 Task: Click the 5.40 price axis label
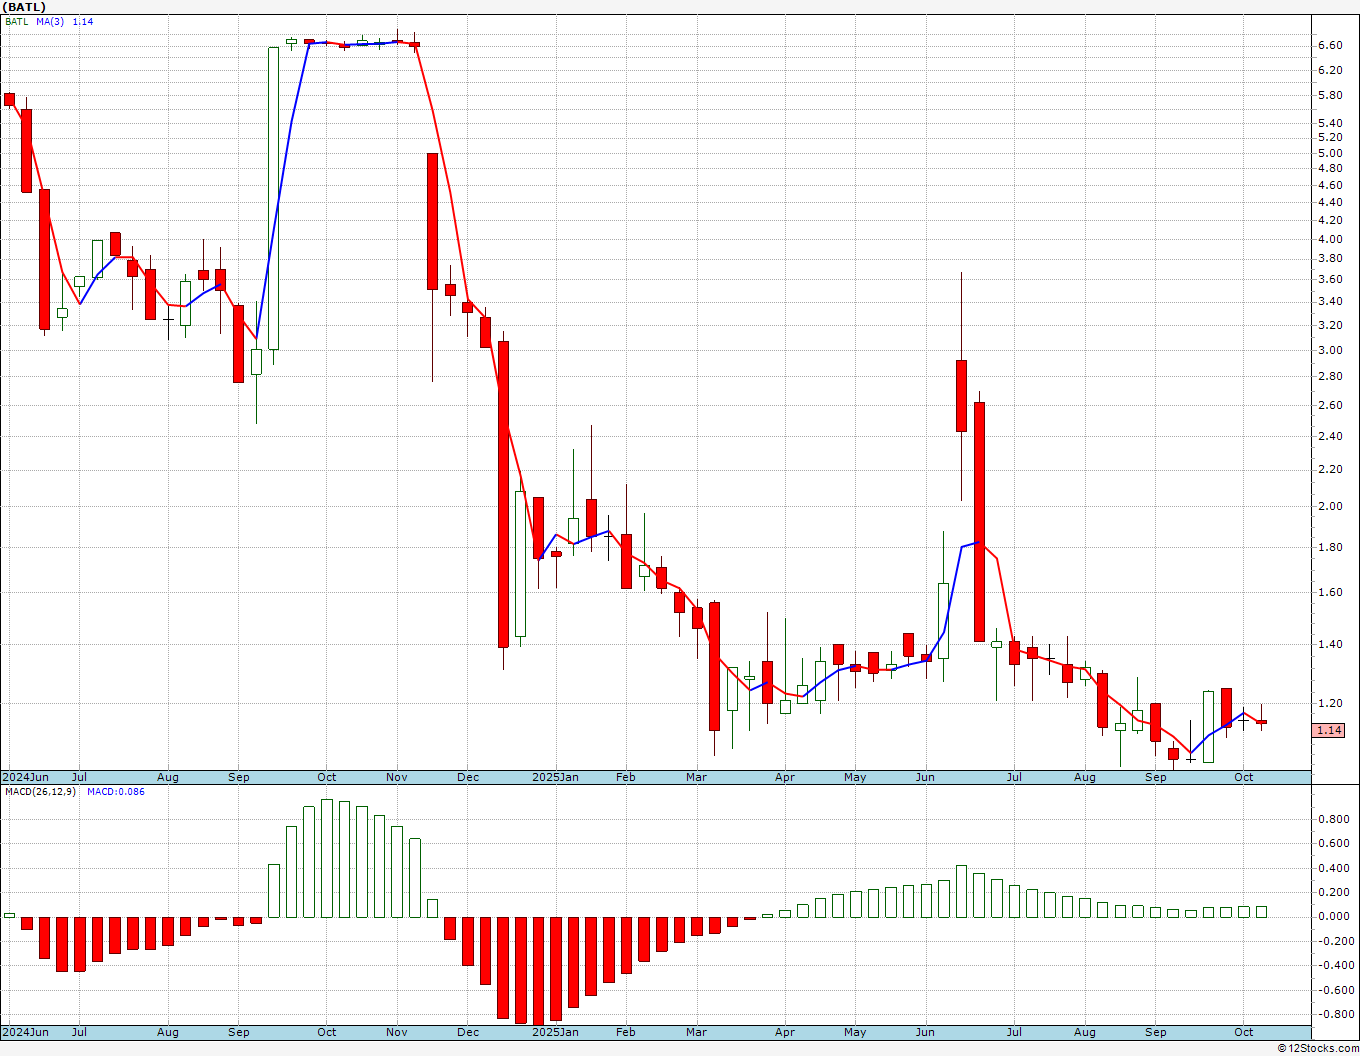point(1330,123)
